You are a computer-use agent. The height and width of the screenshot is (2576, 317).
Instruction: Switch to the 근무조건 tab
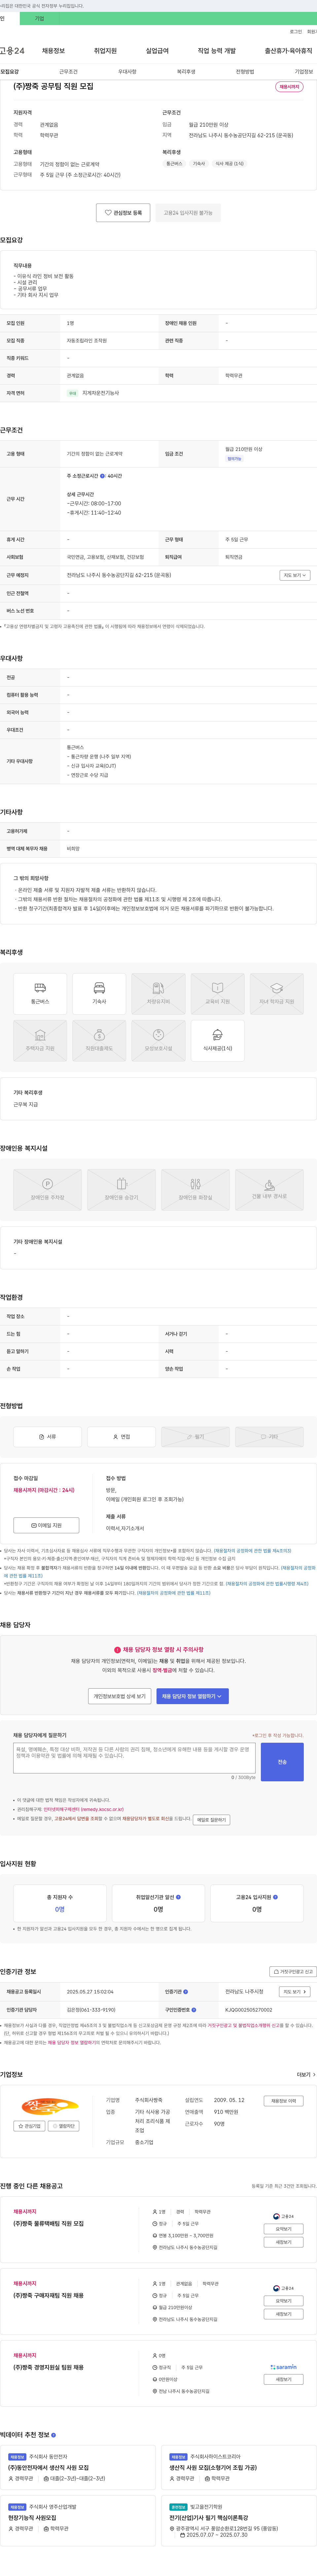pyautogui.click(x=68, y=72)
